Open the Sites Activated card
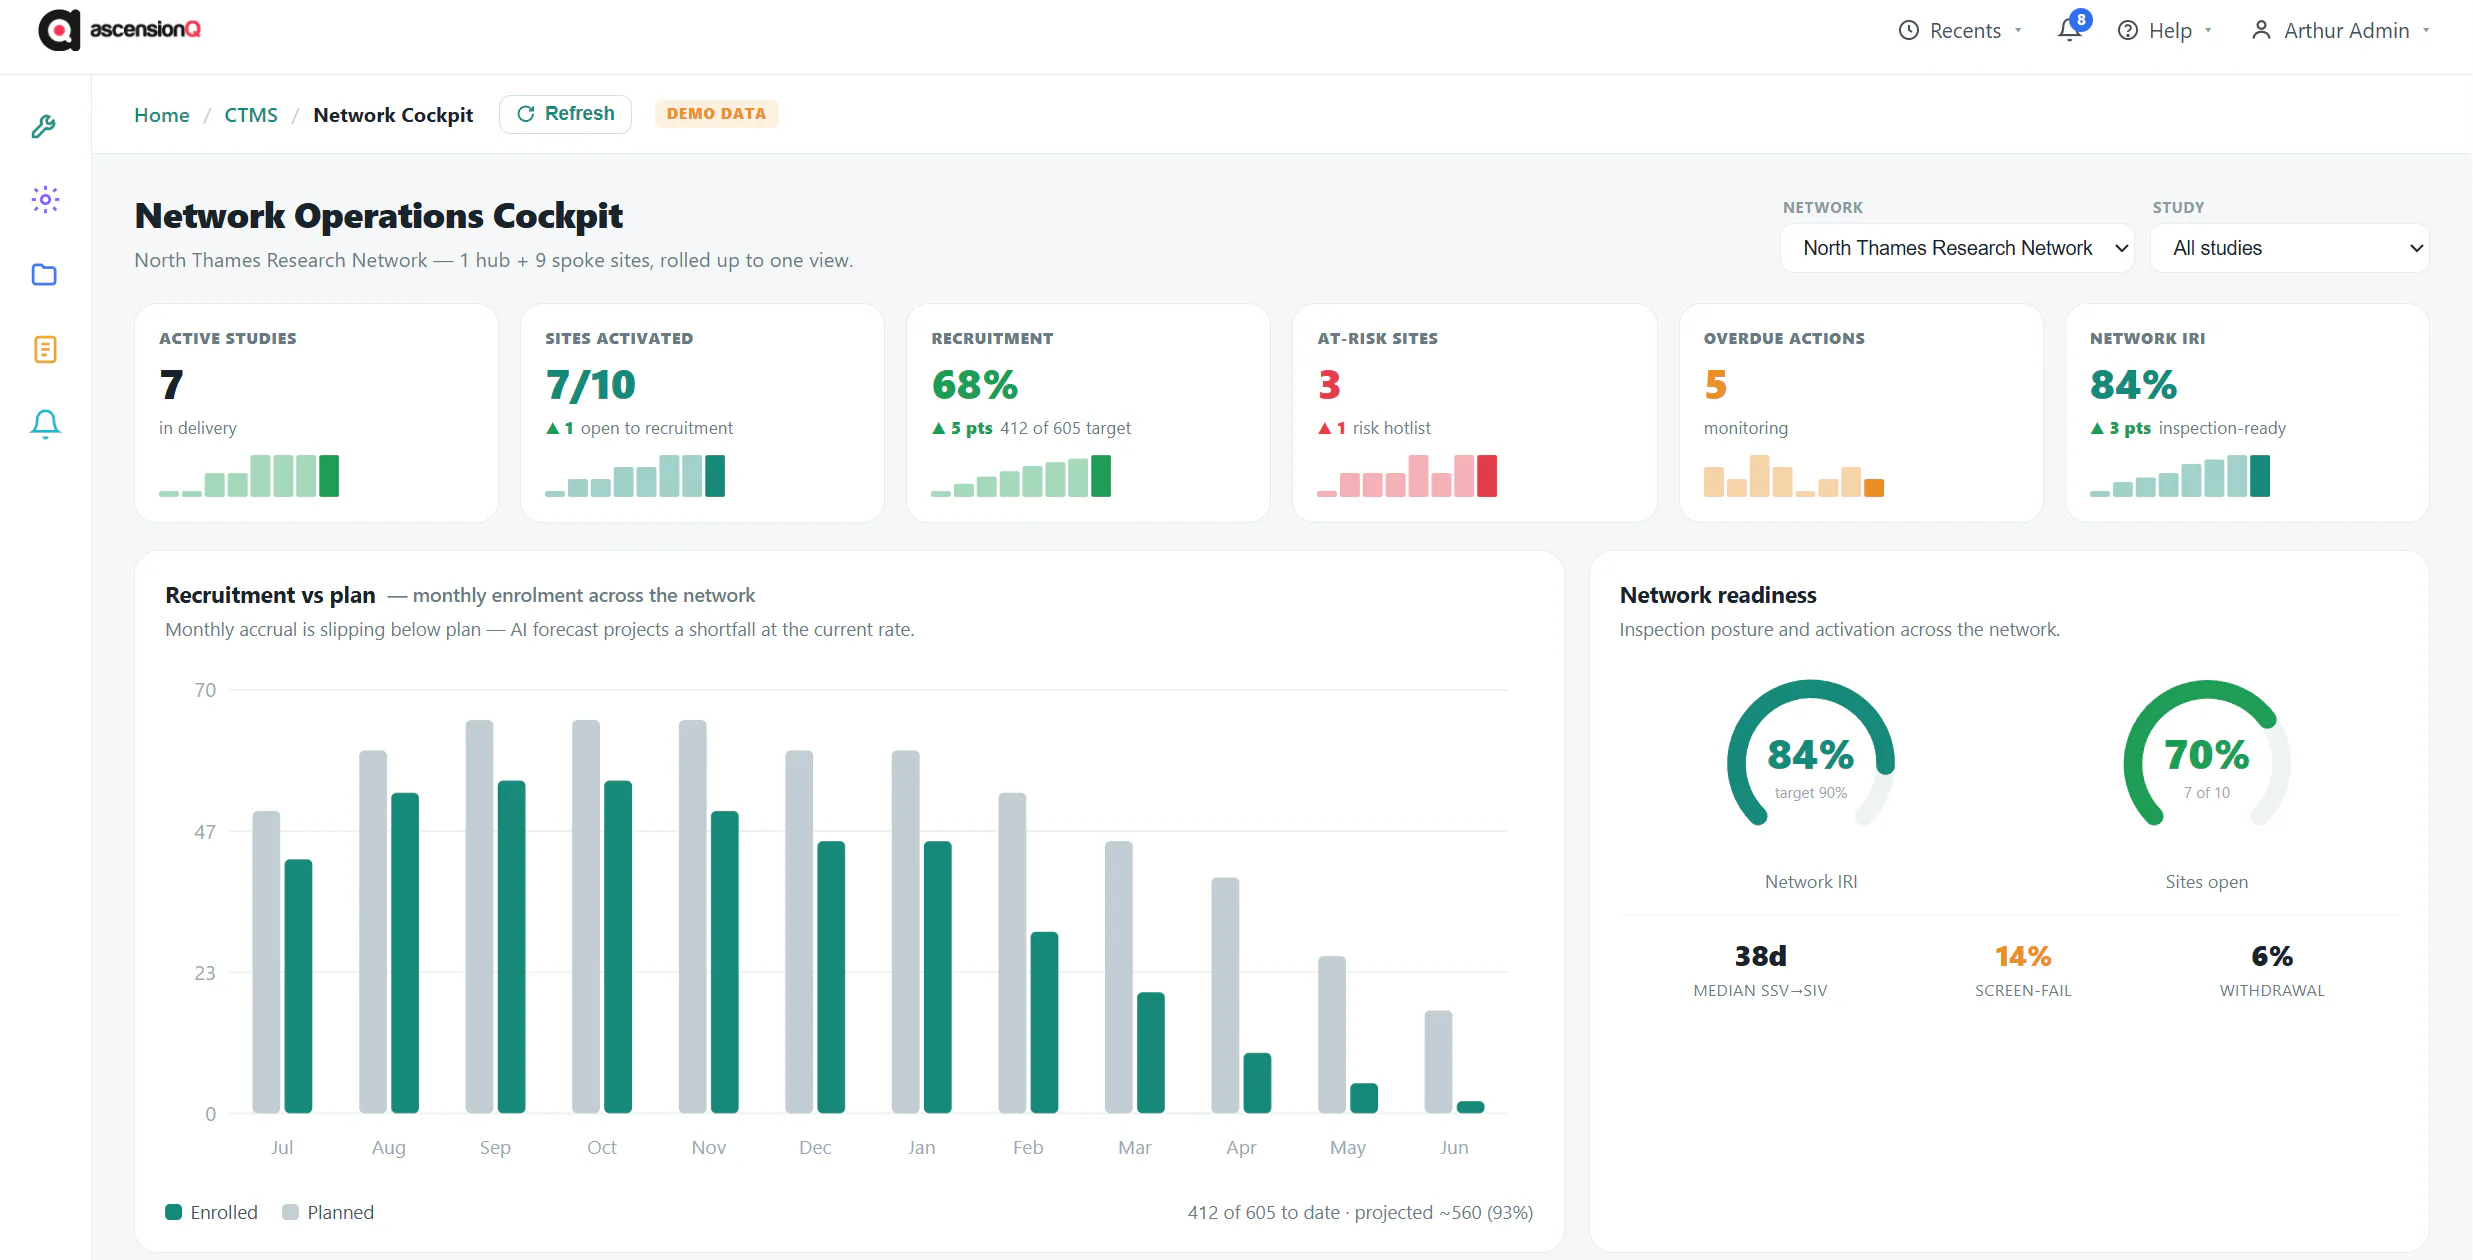This screenshot has height=1260, width=2473. (x=702, y=413)
